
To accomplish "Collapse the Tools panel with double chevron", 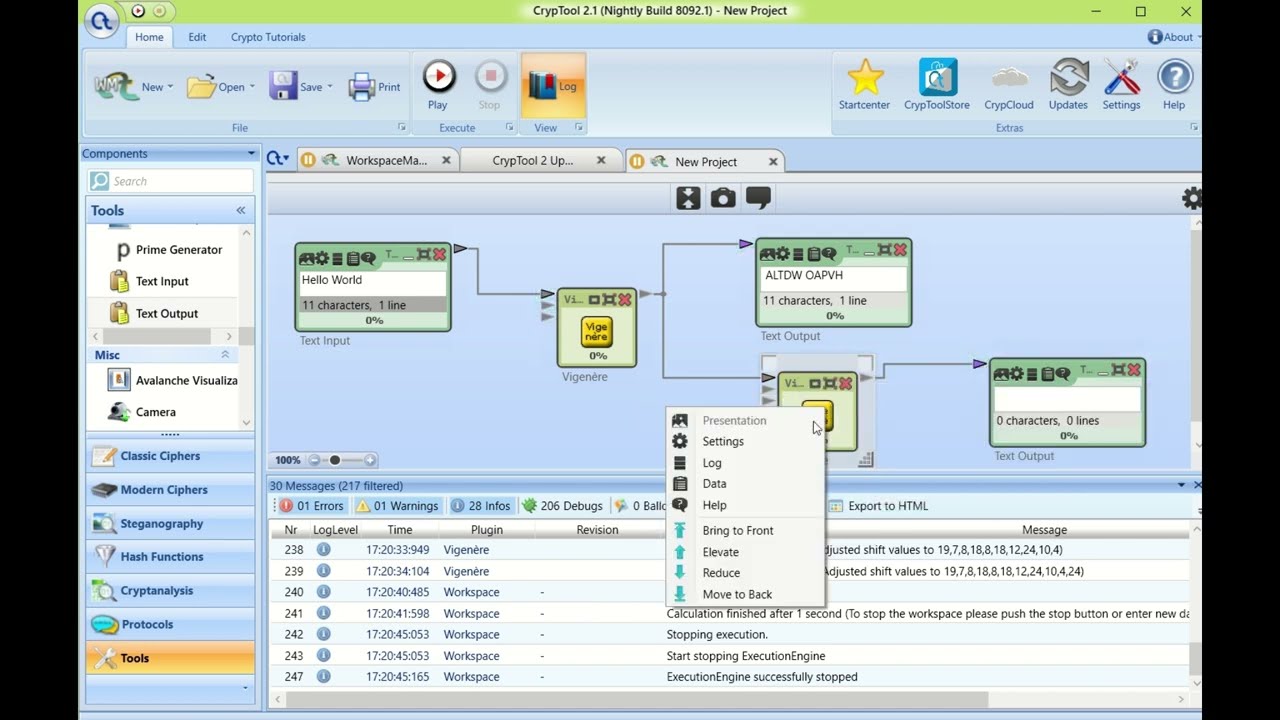I will coord(240,210).
